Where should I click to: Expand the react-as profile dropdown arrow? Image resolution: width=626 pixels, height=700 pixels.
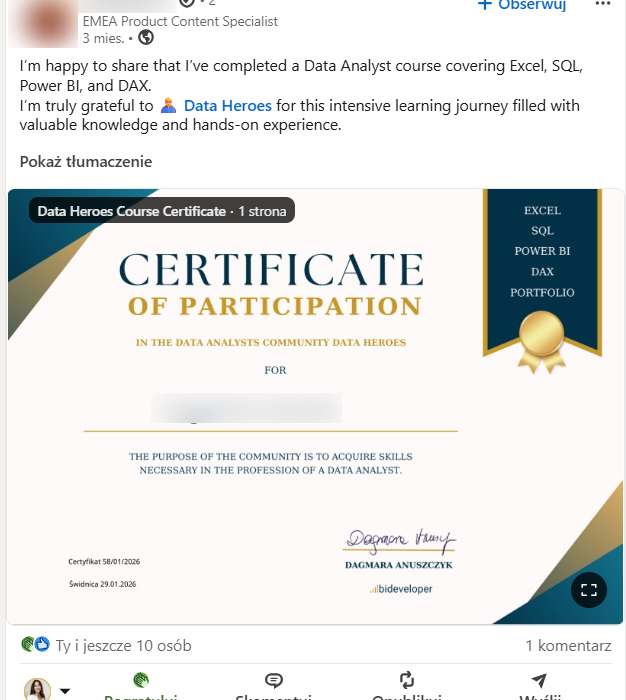coord(65,691)
